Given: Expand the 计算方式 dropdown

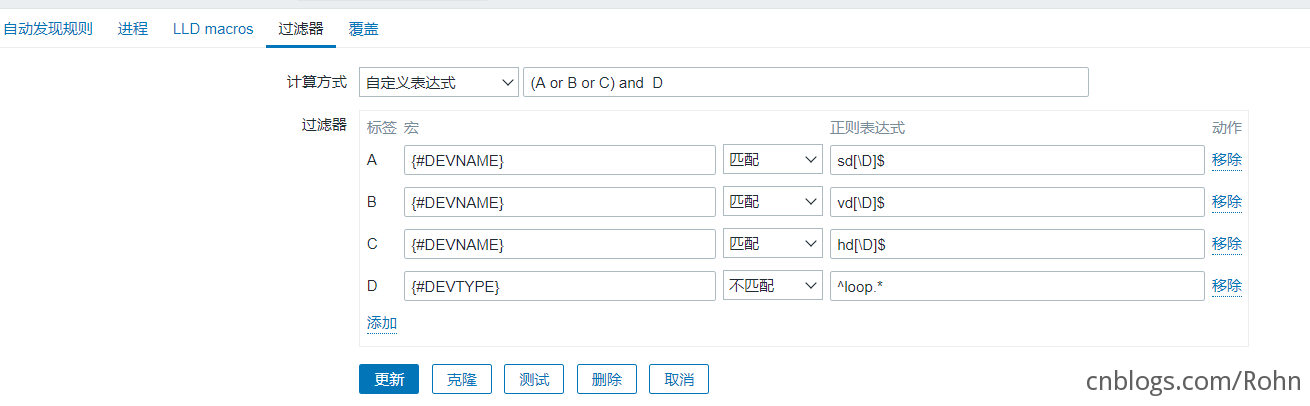Looking at the screenshot, I should (438, 83).
